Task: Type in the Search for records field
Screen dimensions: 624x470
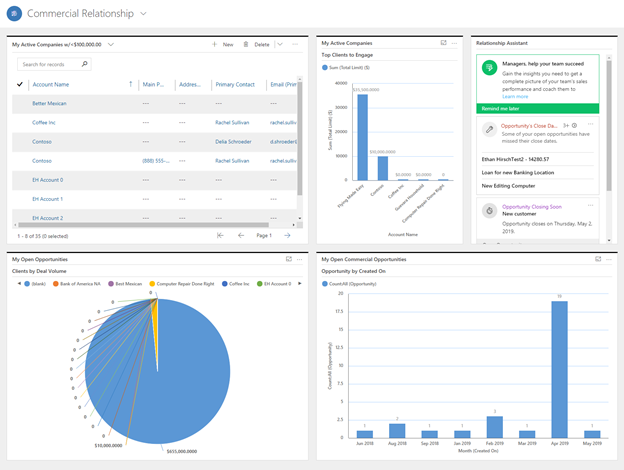Action: click(x=50, y=64)
